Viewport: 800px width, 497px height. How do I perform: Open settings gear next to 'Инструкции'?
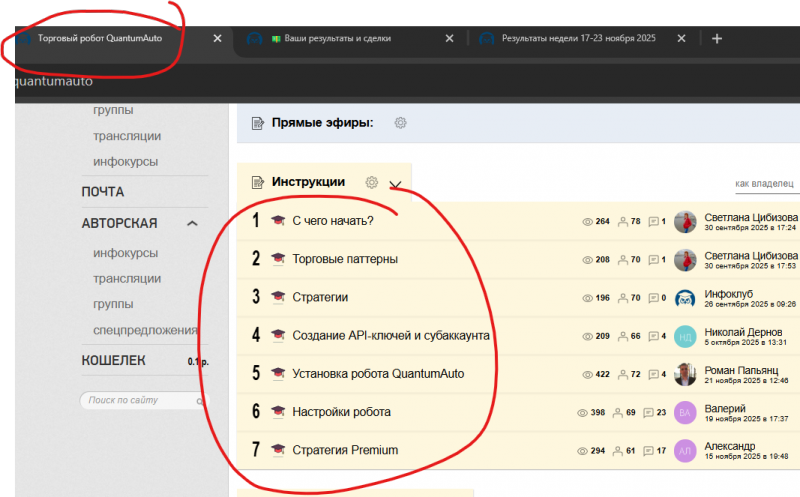pyautogui.click(x=371, y=182)
